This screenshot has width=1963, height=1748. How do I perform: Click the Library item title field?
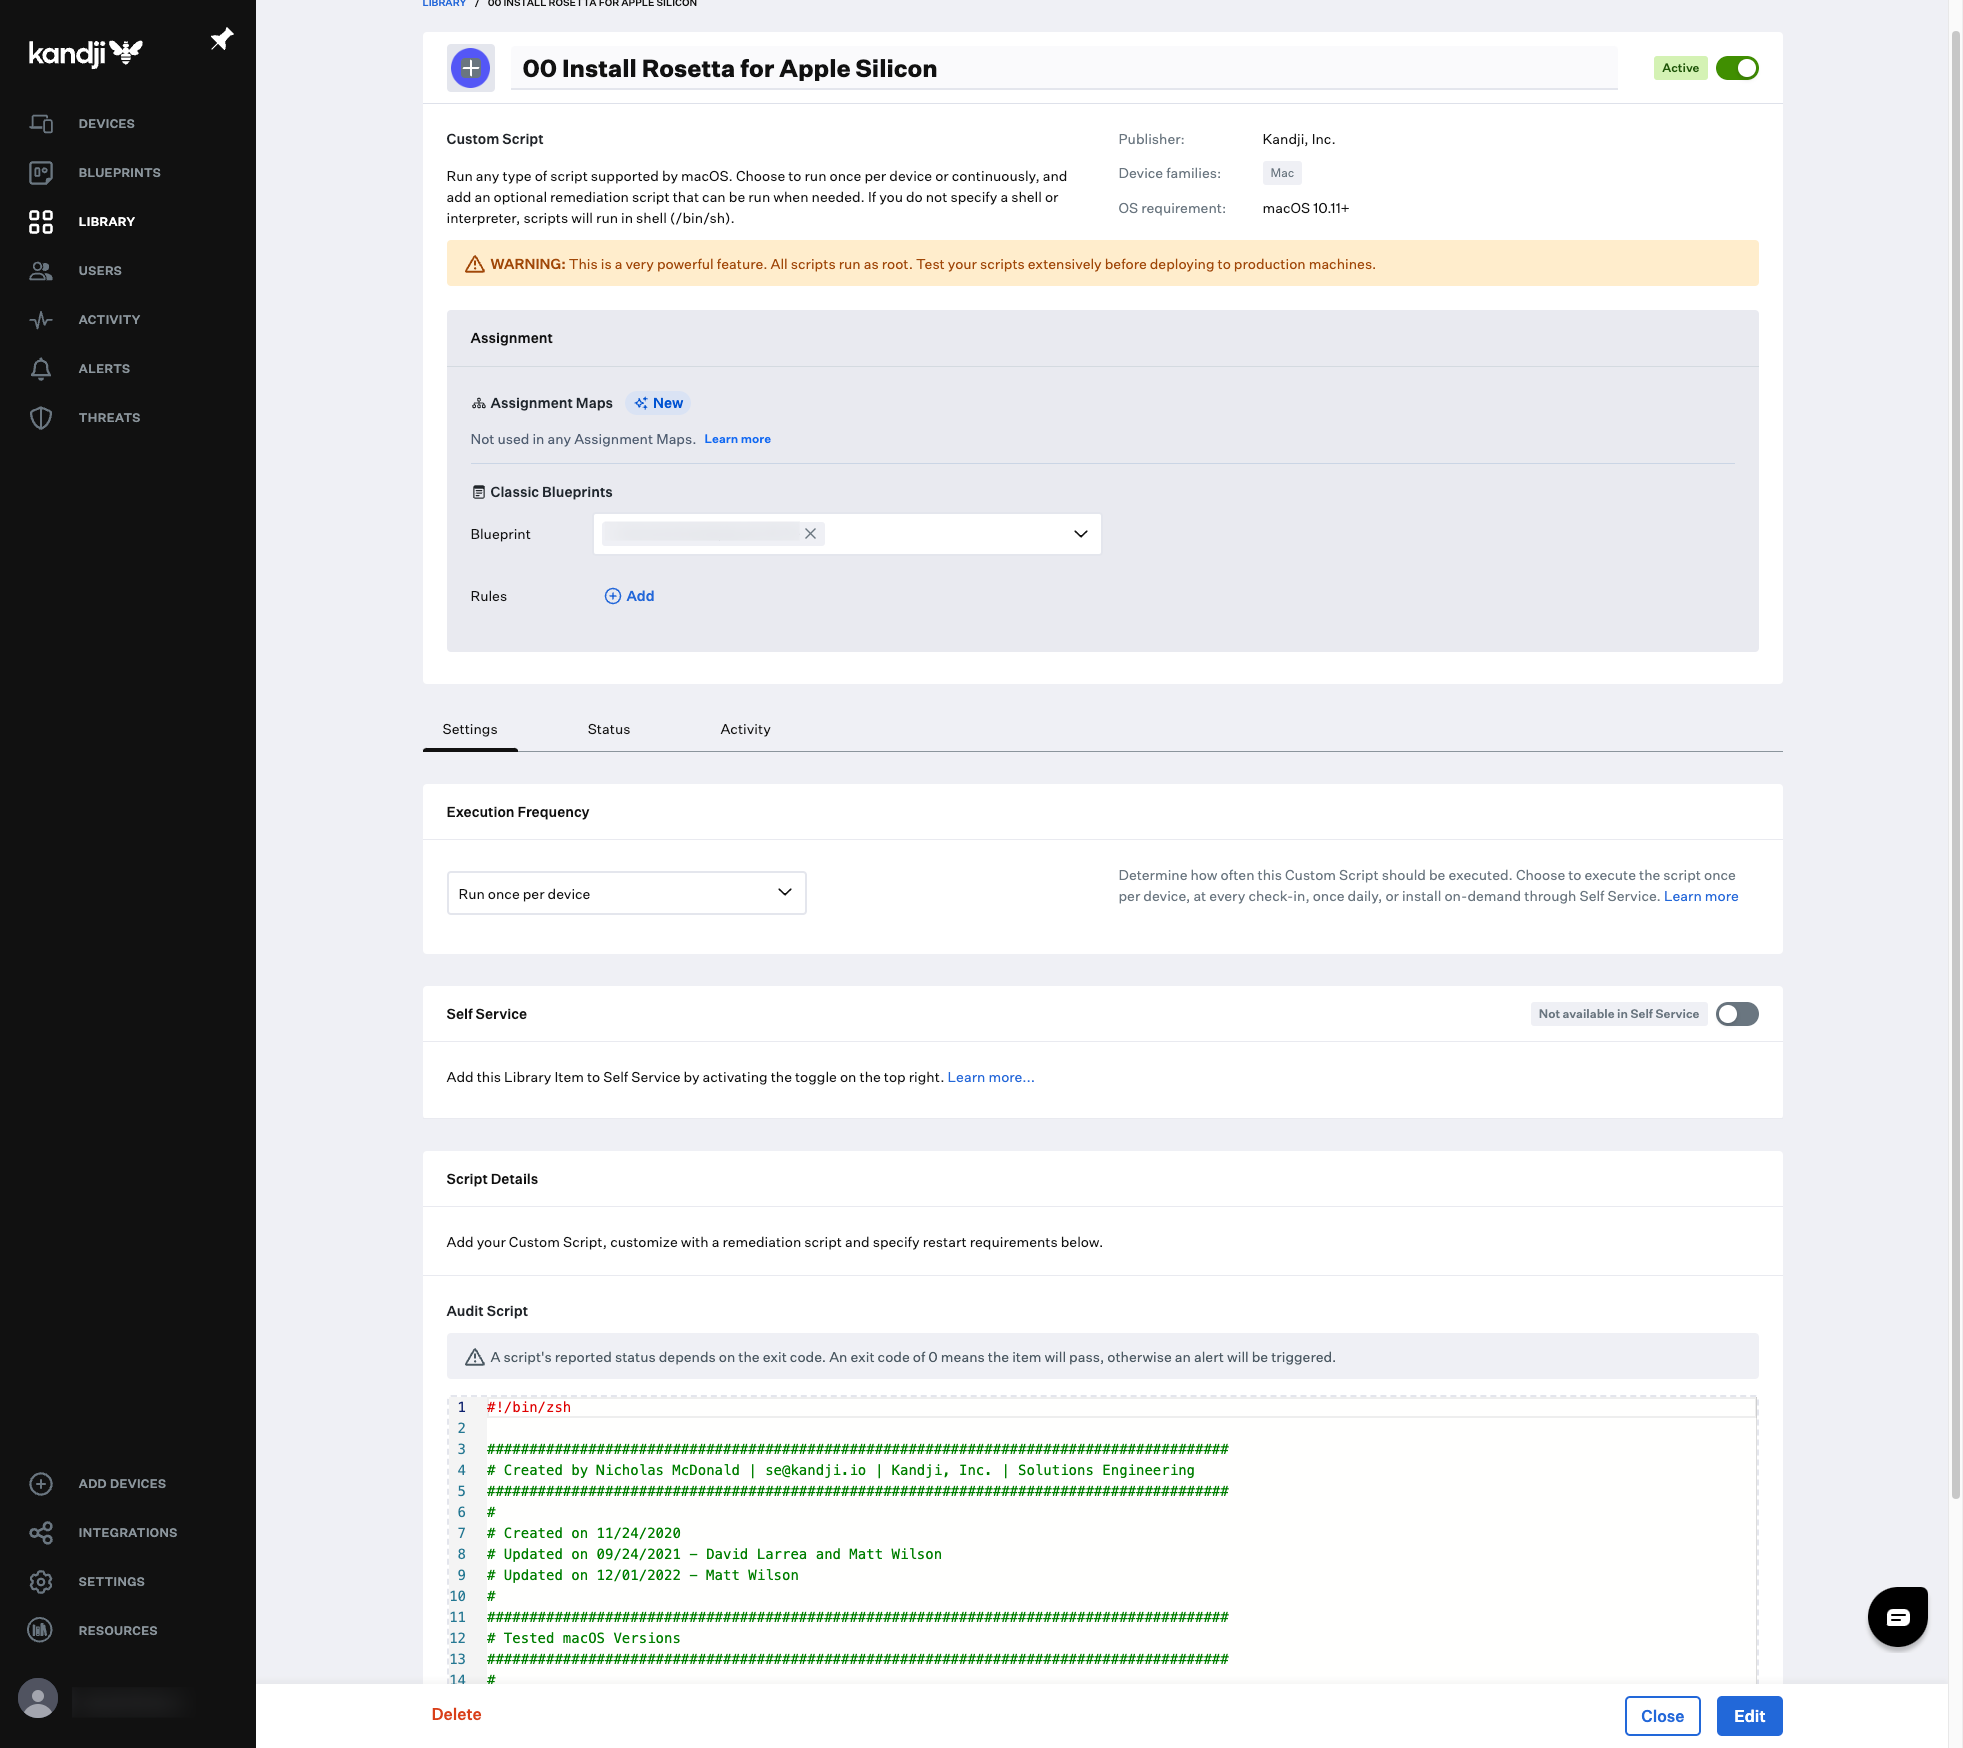pyautogui.click(x=1062, y=68)
